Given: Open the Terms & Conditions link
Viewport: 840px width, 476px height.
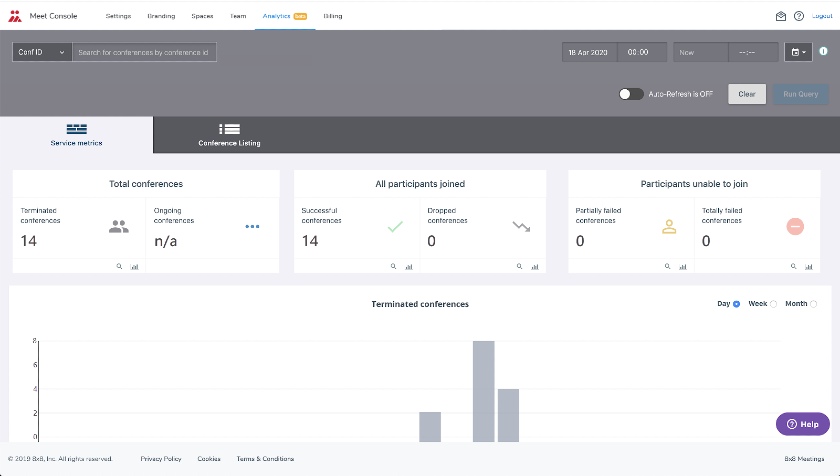Looking at the screenshot, I should coord(265,459).
